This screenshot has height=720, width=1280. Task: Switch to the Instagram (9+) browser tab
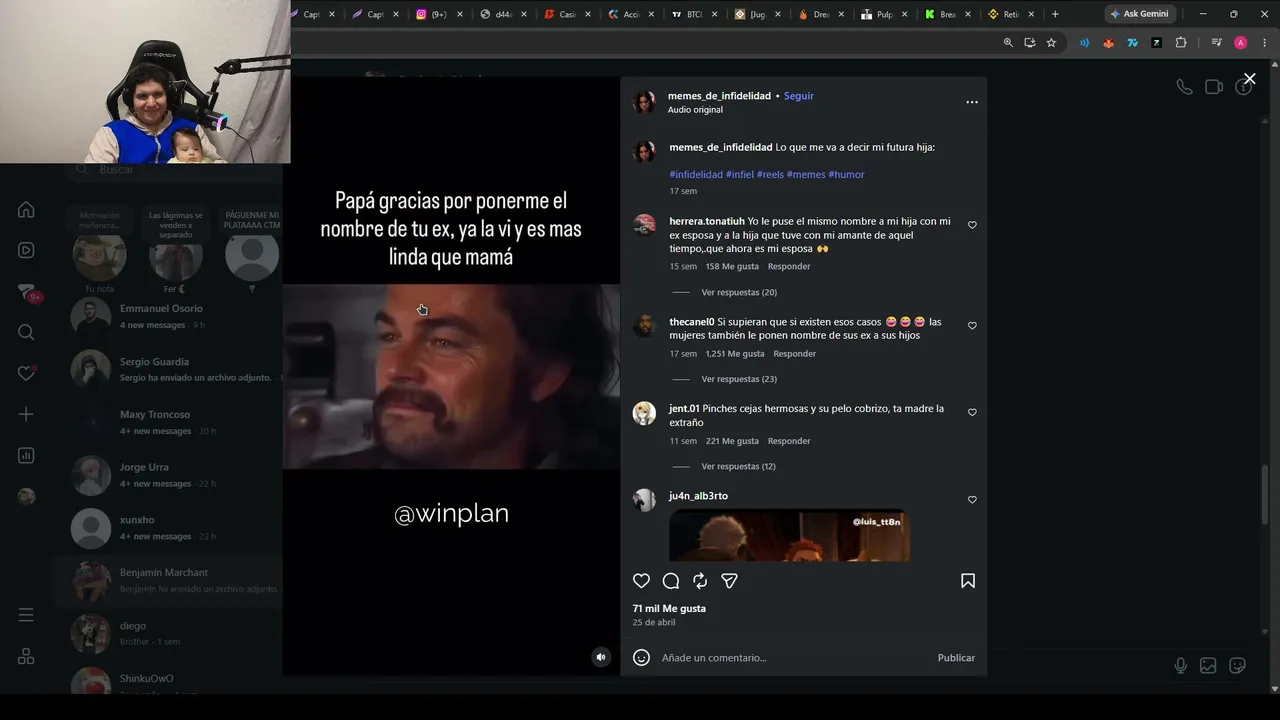coord(440,14)
